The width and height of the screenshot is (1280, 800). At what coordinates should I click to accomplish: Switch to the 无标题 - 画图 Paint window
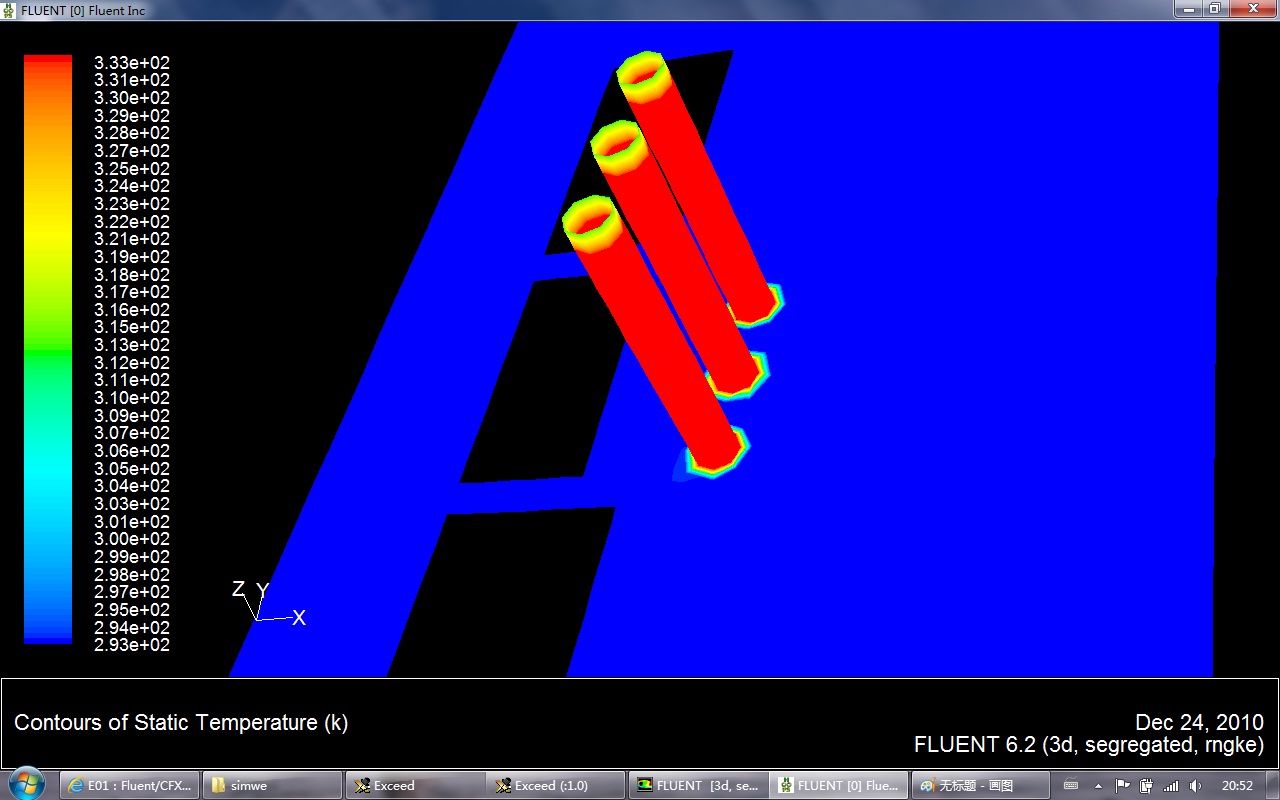(979, 785)
